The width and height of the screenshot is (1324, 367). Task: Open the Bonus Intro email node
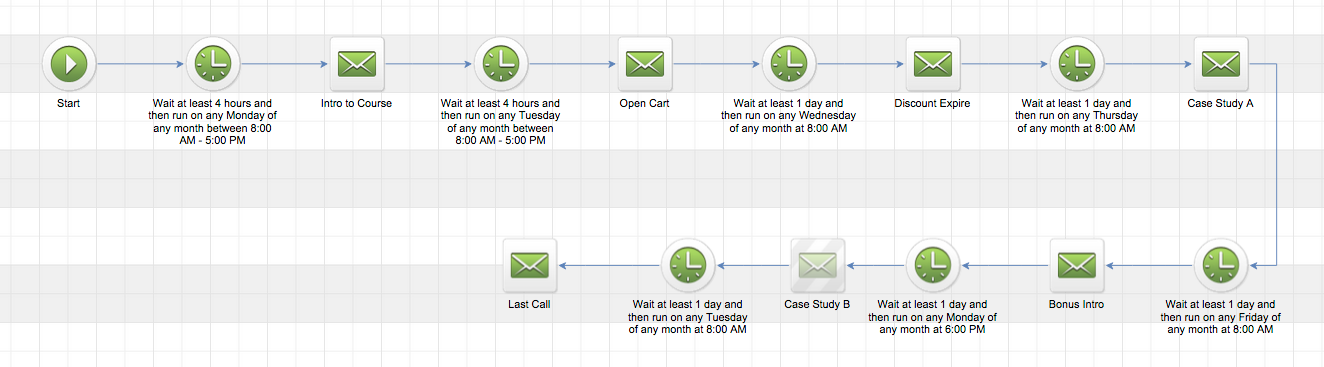pos(1077,265)
